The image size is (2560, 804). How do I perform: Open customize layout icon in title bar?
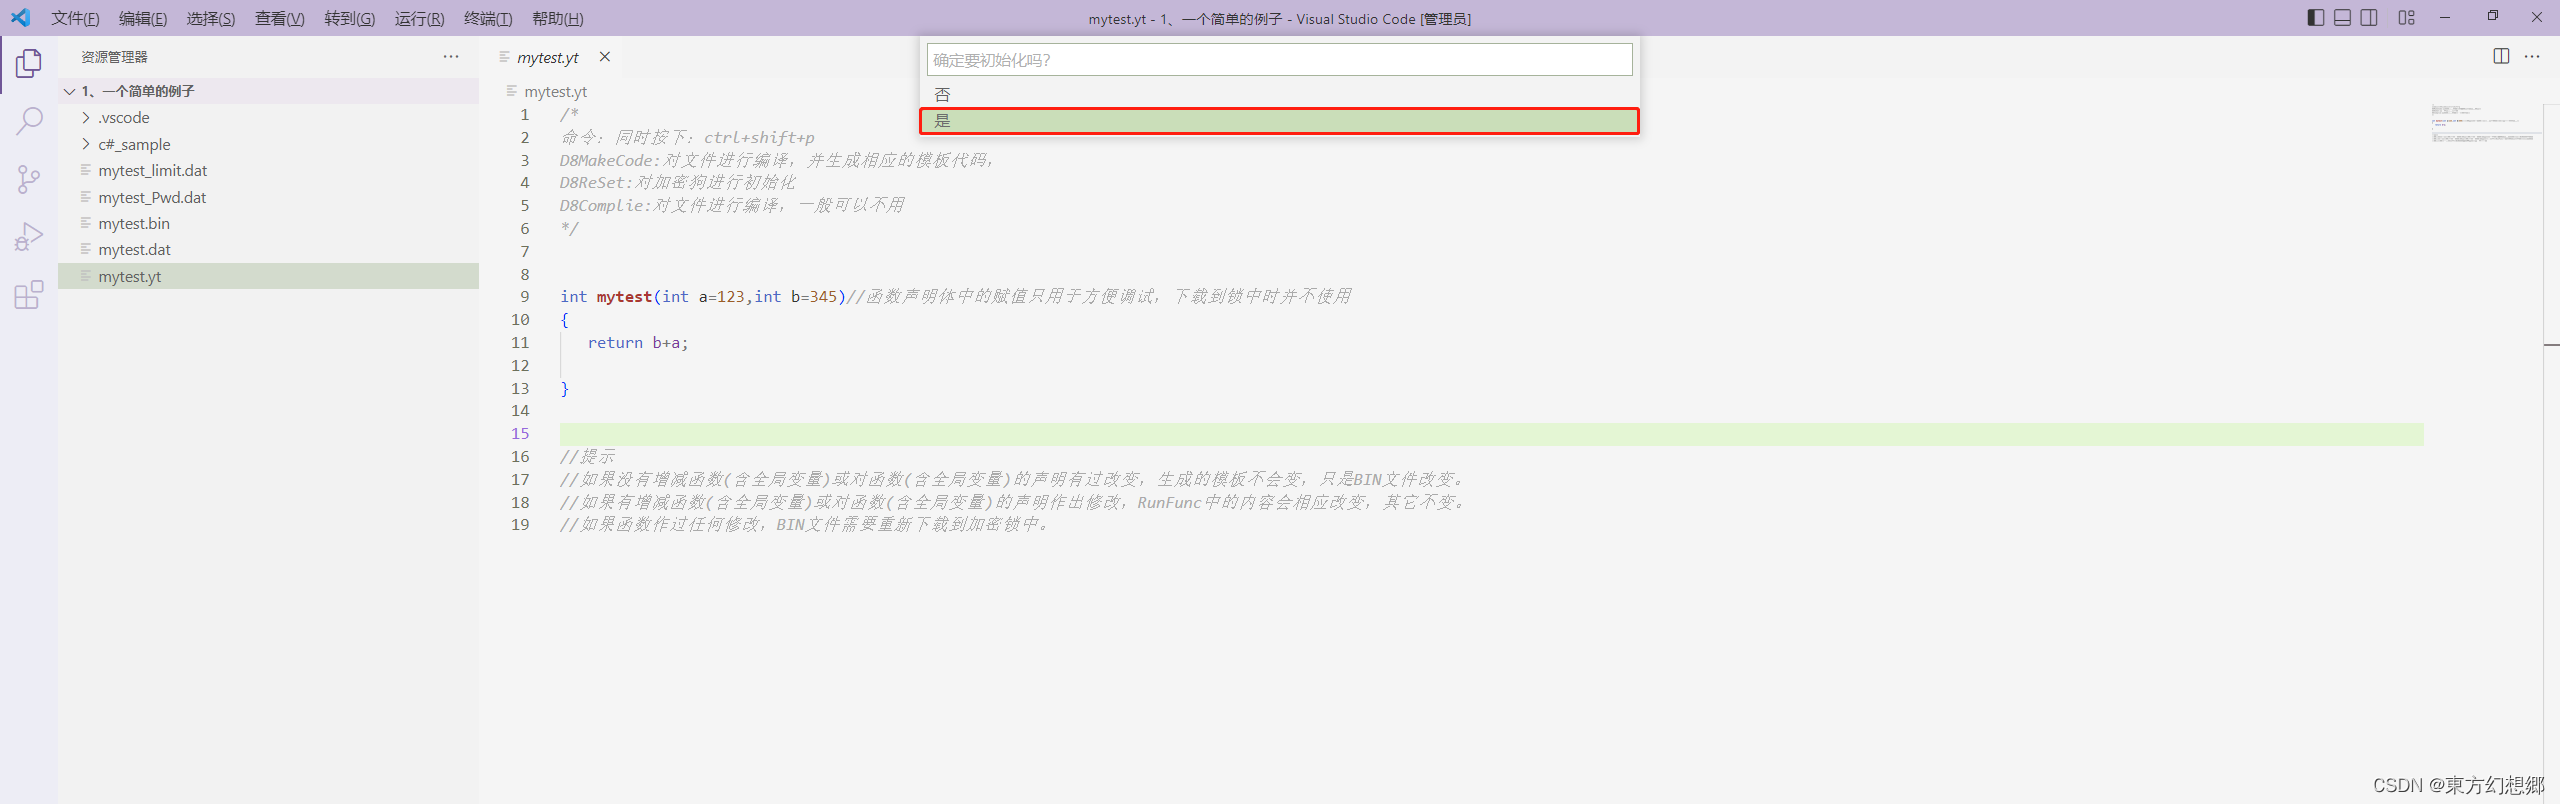click(x=2407, y=18)
